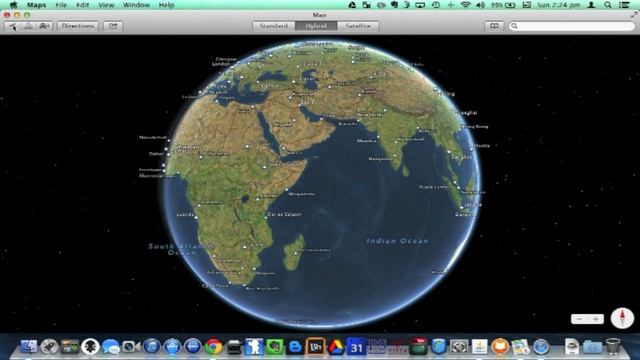This screenshot has height=360, width=640.
Task: Open the AirPlay display menu icon
Action: (x=420, y=5)
